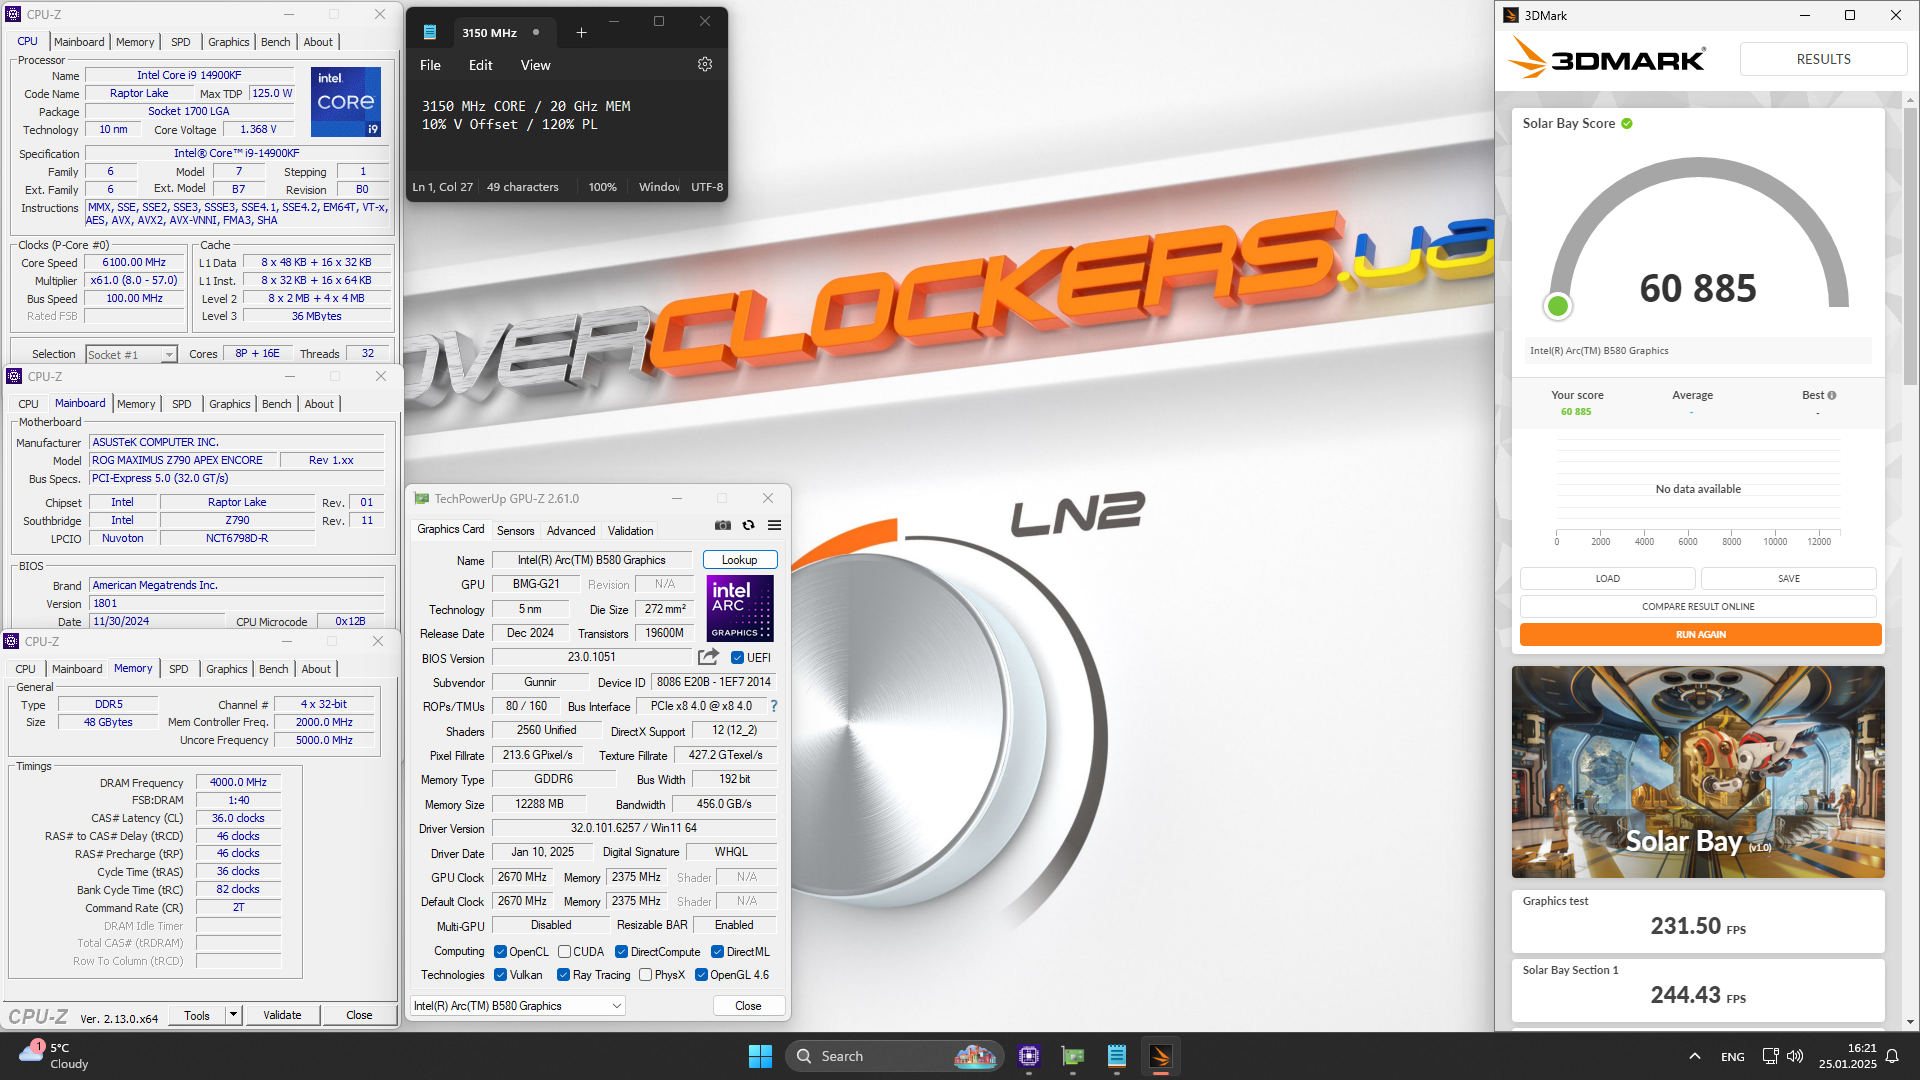The height and width of the screenshot is (1080, 1920).
Task: Click the UTF-8 encoding in Notepad status bar
Action: tap(706, 187)
